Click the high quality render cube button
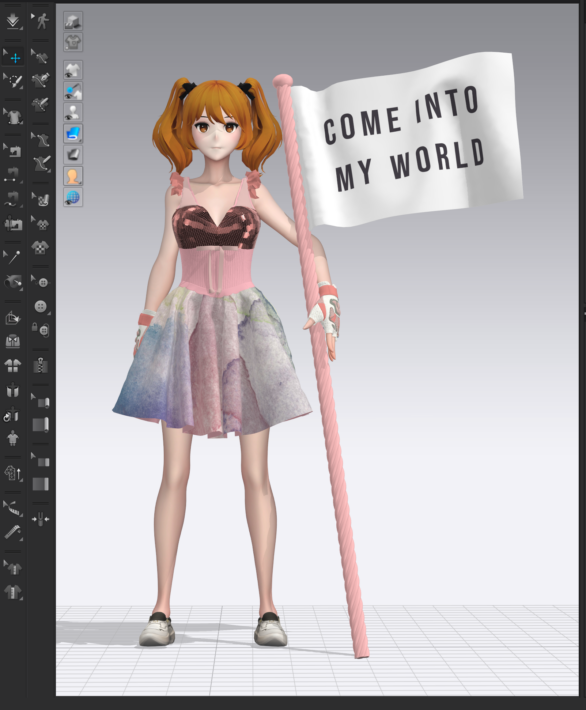The width and height of the screenshot is (586, 710). click(x=73, y=21)
